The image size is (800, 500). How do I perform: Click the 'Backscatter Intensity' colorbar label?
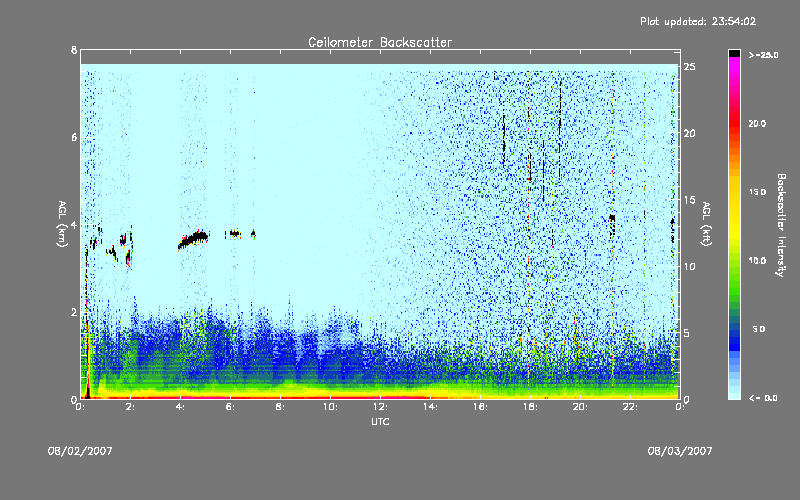point(781,225)
